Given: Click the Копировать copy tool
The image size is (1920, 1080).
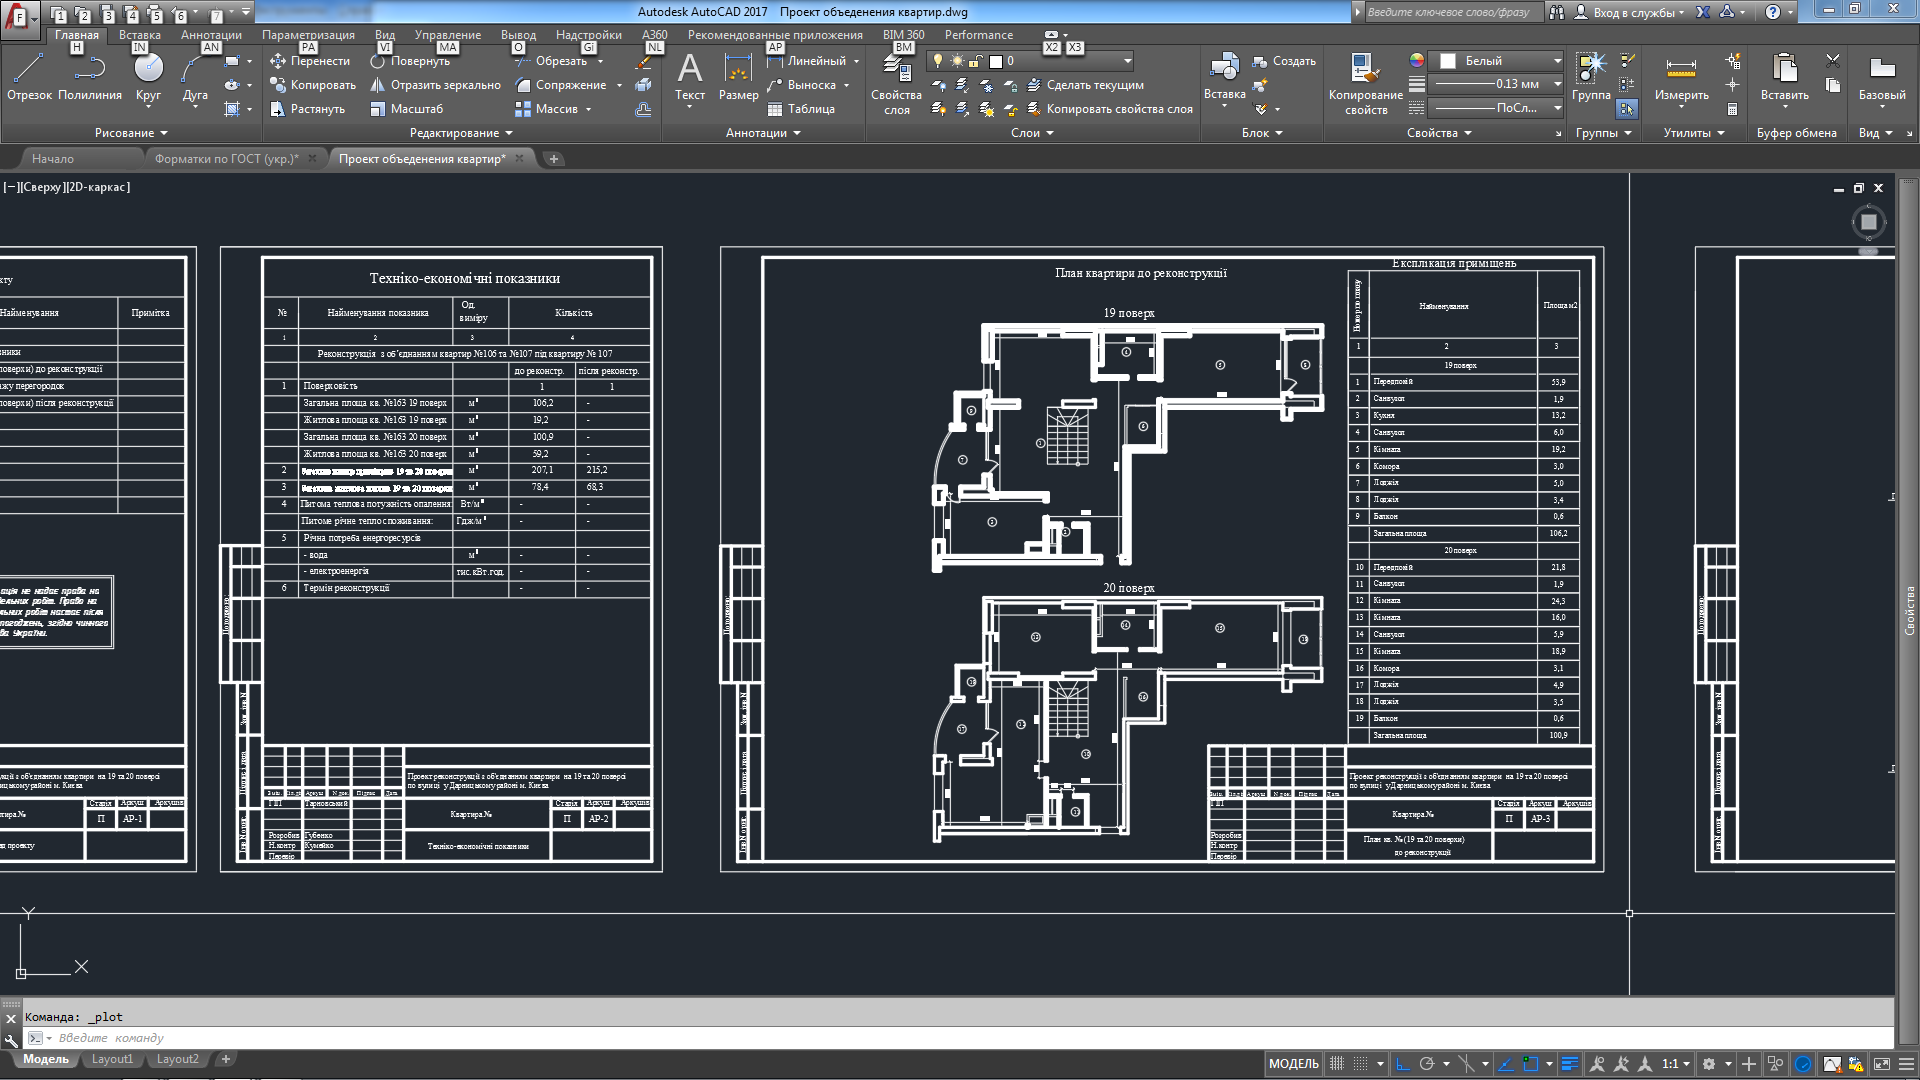Looking at the screenshot, I should tap(313, 85).
